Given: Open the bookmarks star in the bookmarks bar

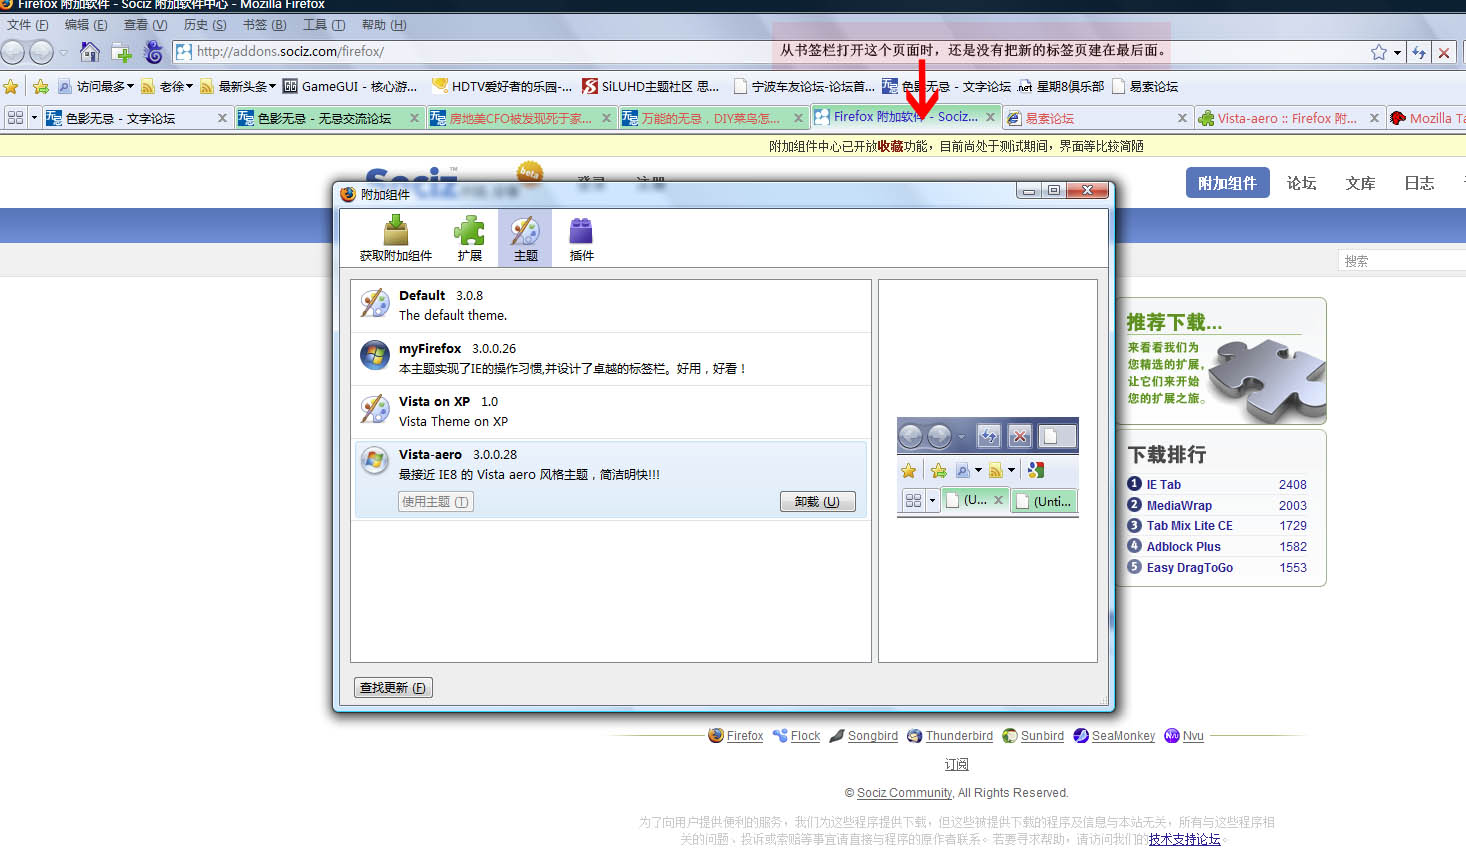Looking at the screenshot, I should [x=11, y=87].
